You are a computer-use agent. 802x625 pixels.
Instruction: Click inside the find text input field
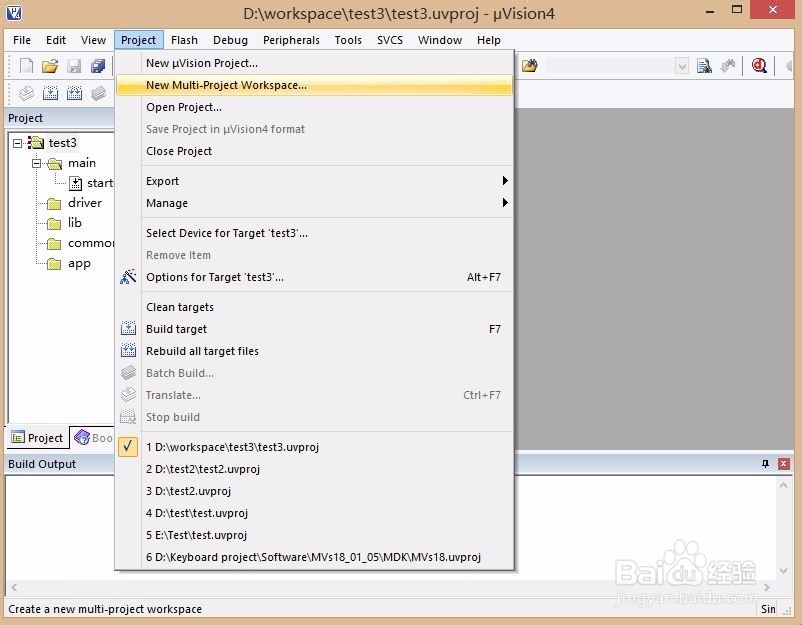(x=610, y=66)
